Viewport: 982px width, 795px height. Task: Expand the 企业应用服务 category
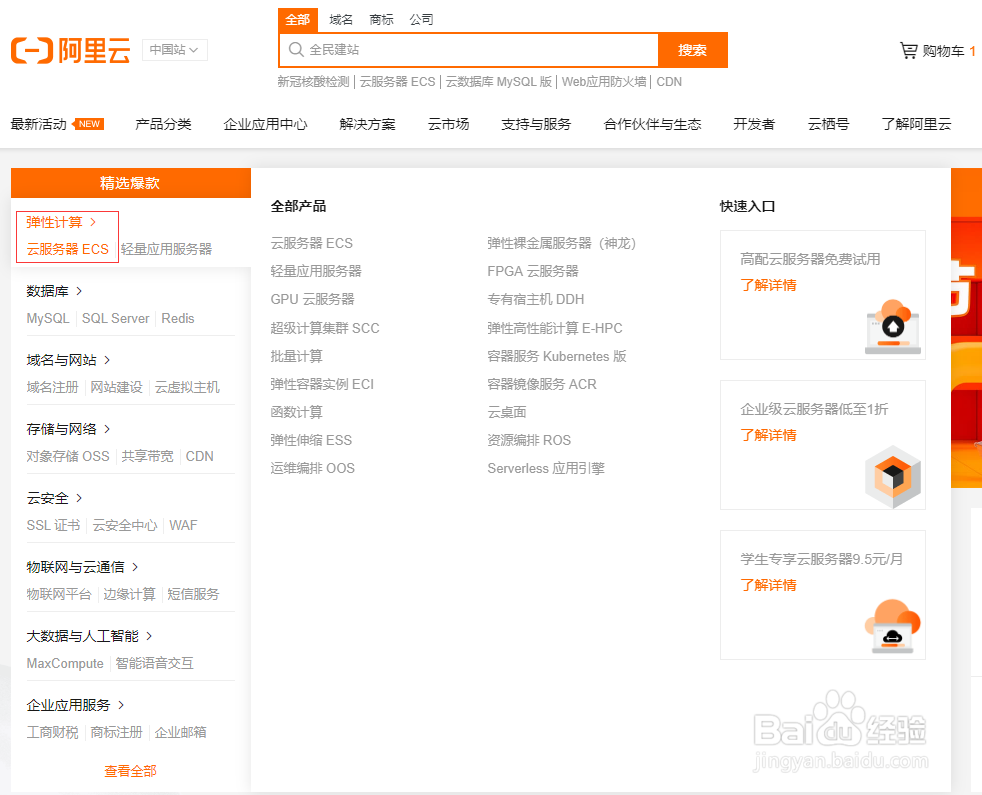[x=75, y=705]
